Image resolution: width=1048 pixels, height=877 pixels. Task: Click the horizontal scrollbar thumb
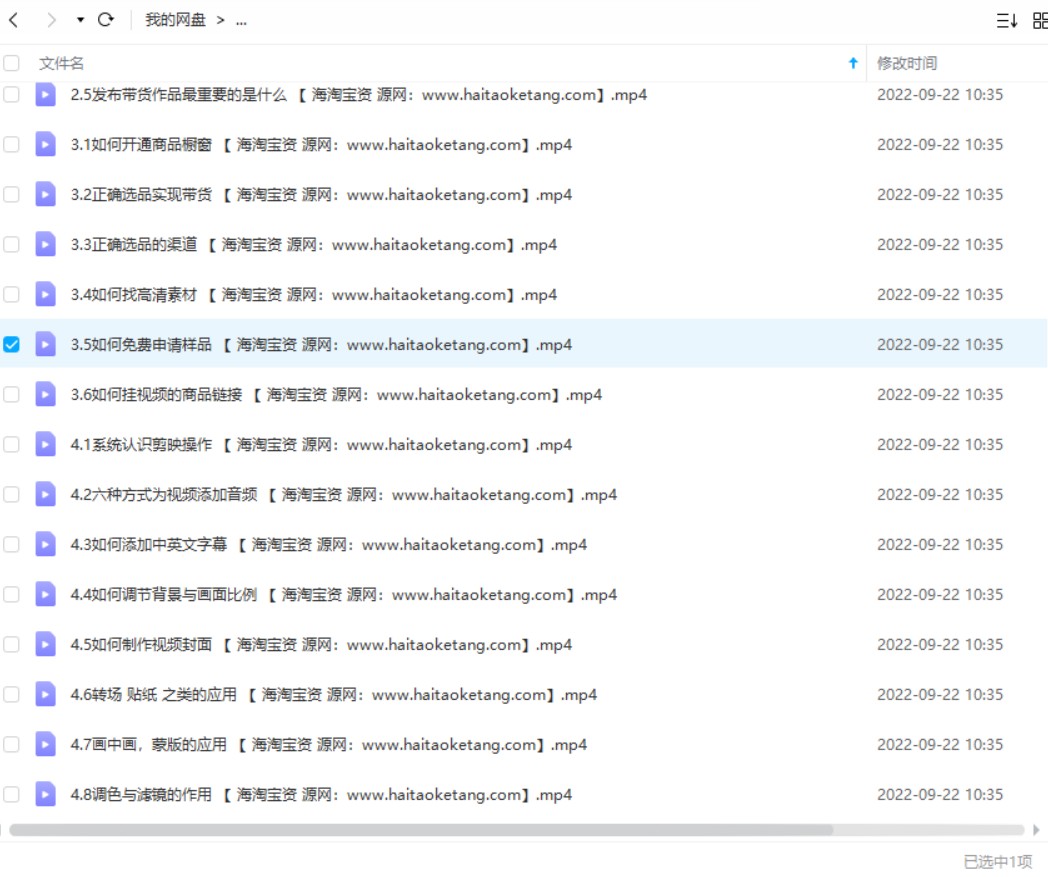pyautogui.click(x=421, y=830)
